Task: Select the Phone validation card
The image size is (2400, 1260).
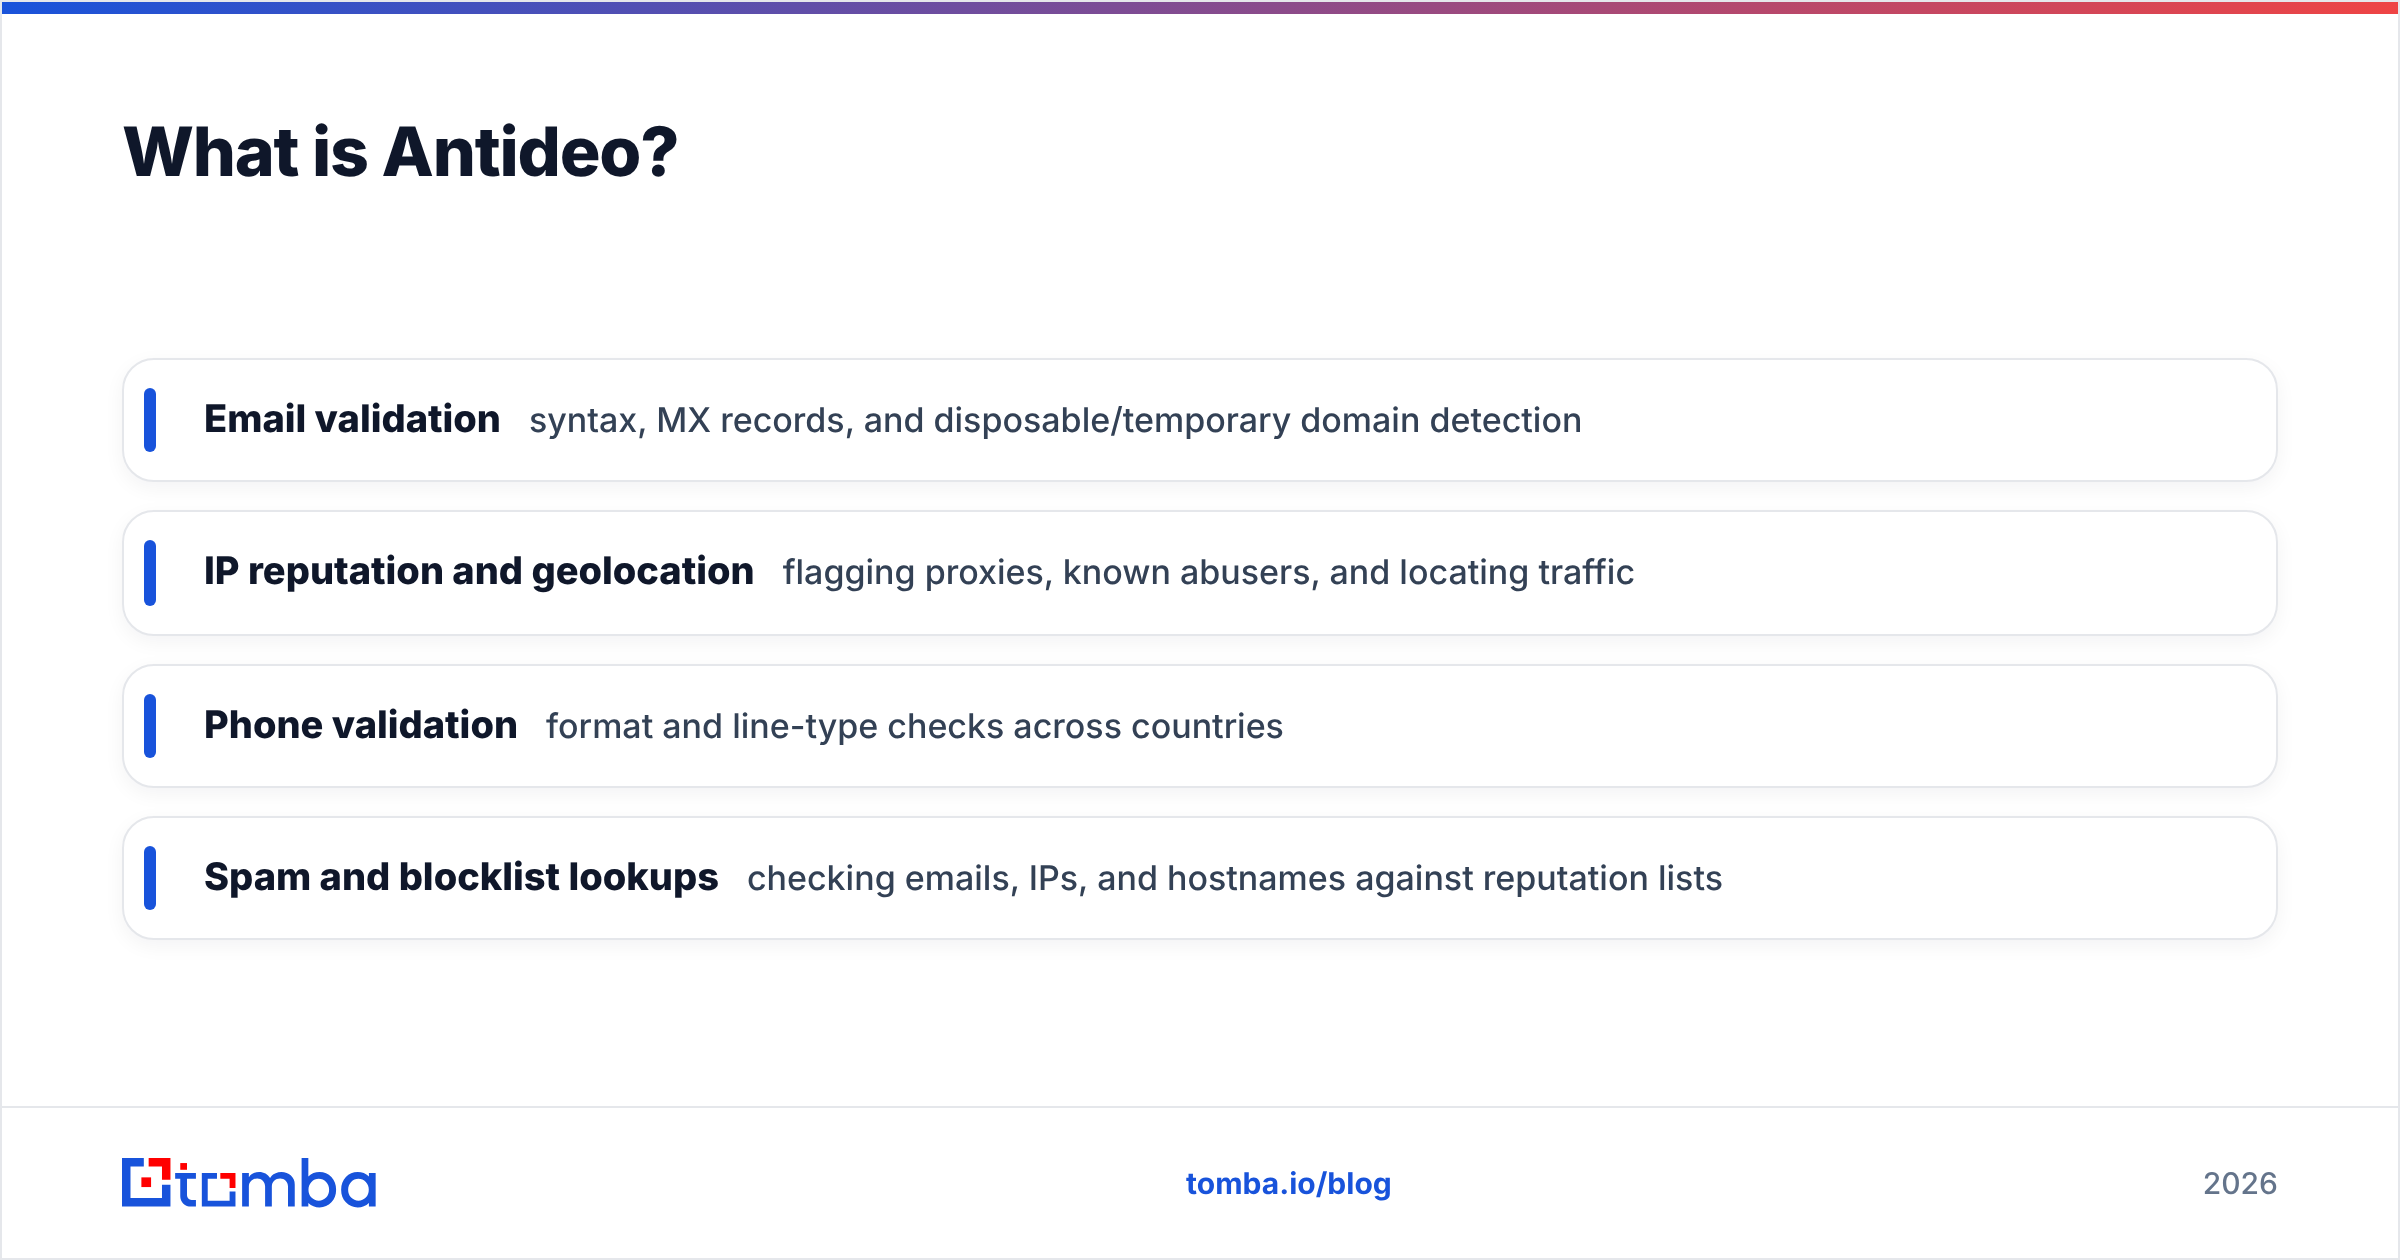Action: pos(1200,726)
